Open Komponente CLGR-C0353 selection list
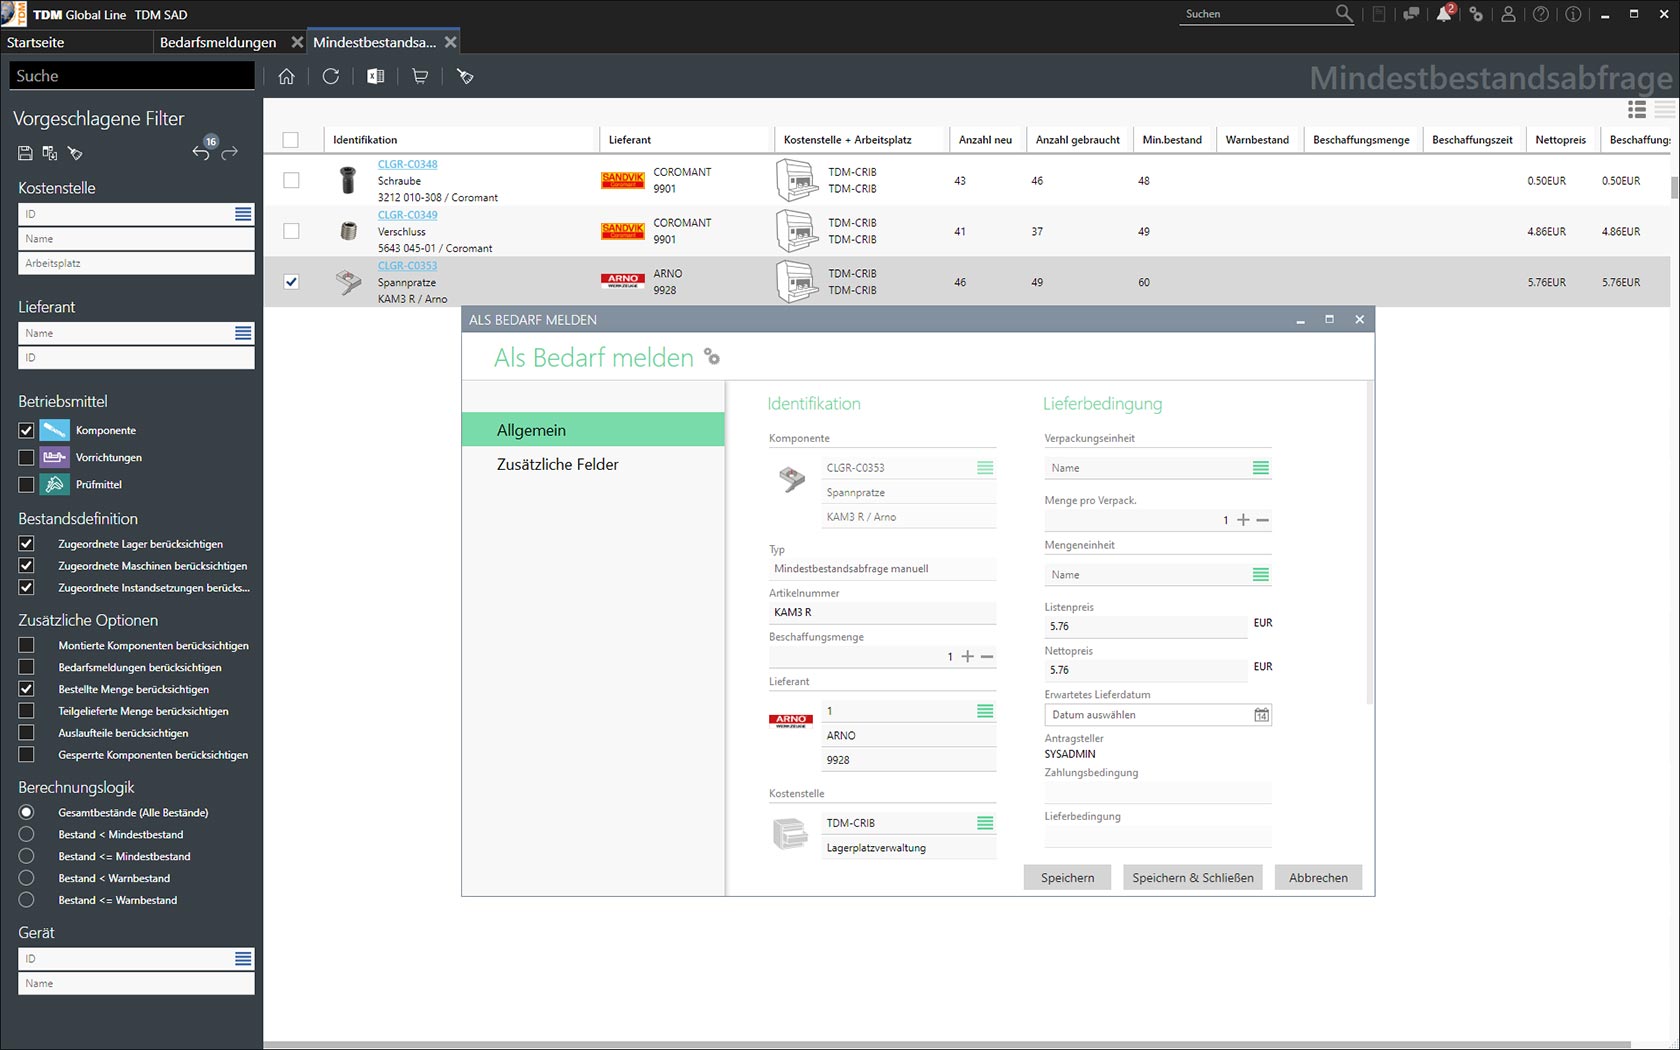The height and width of the screenshot is (1050, 1680). (x=985, y=468)
